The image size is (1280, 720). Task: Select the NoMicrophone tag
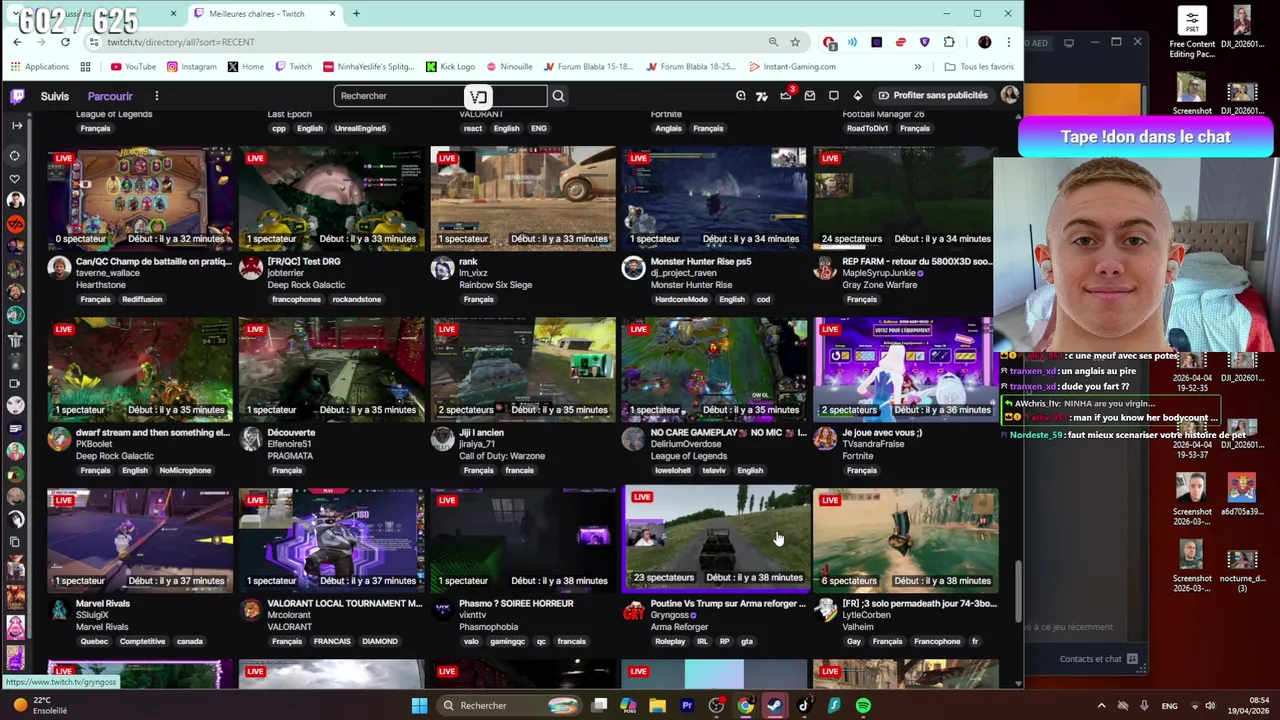pyautogui.click(x=185, y=470)
